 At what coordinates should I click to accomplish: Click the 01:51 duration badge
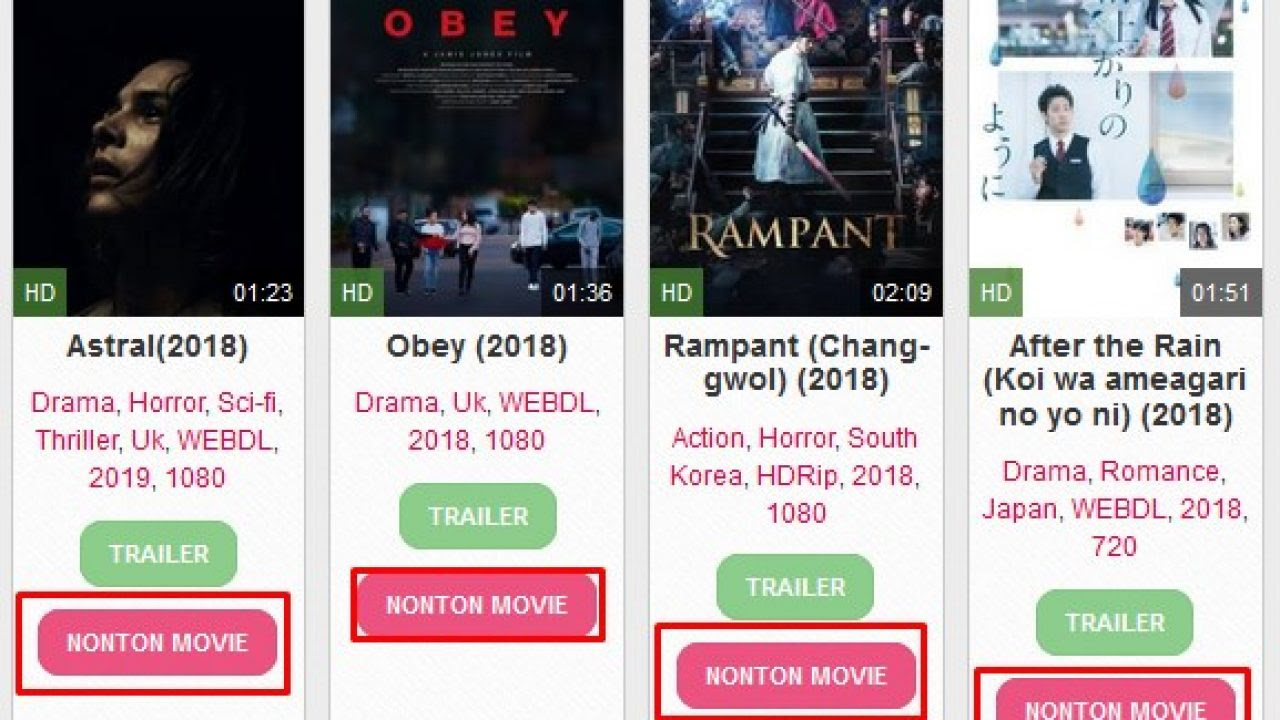point(1220,293)
